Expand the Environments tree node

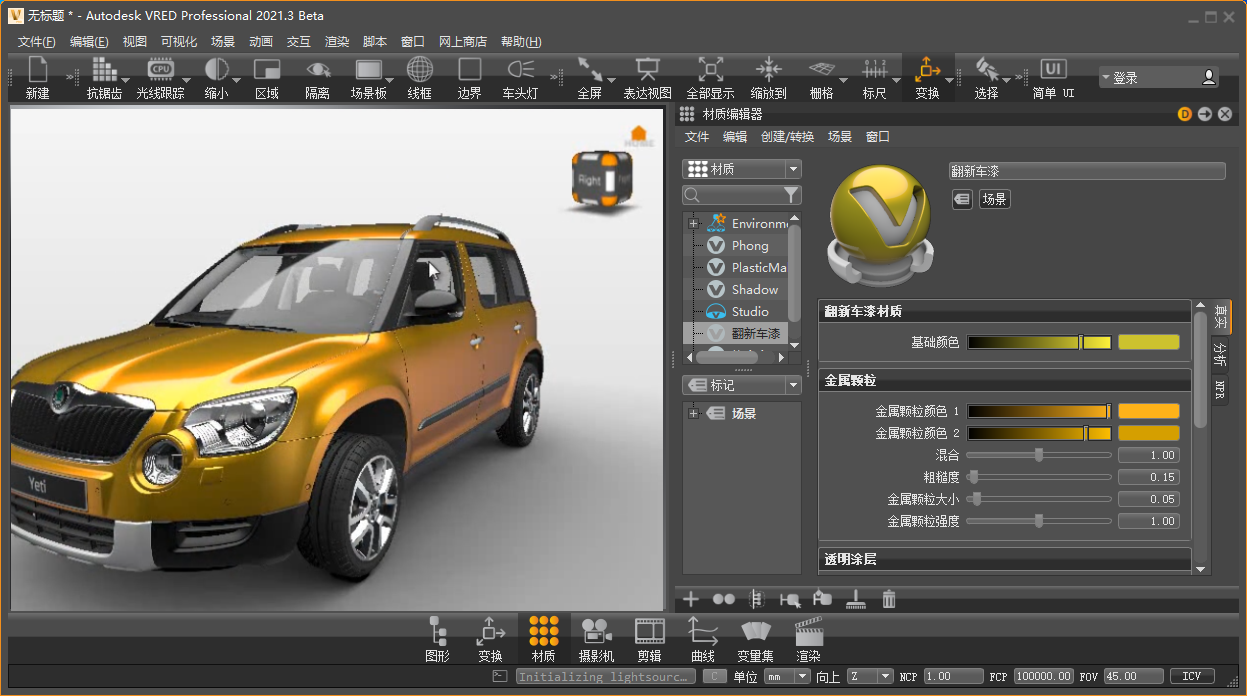(x=693, y=223)
